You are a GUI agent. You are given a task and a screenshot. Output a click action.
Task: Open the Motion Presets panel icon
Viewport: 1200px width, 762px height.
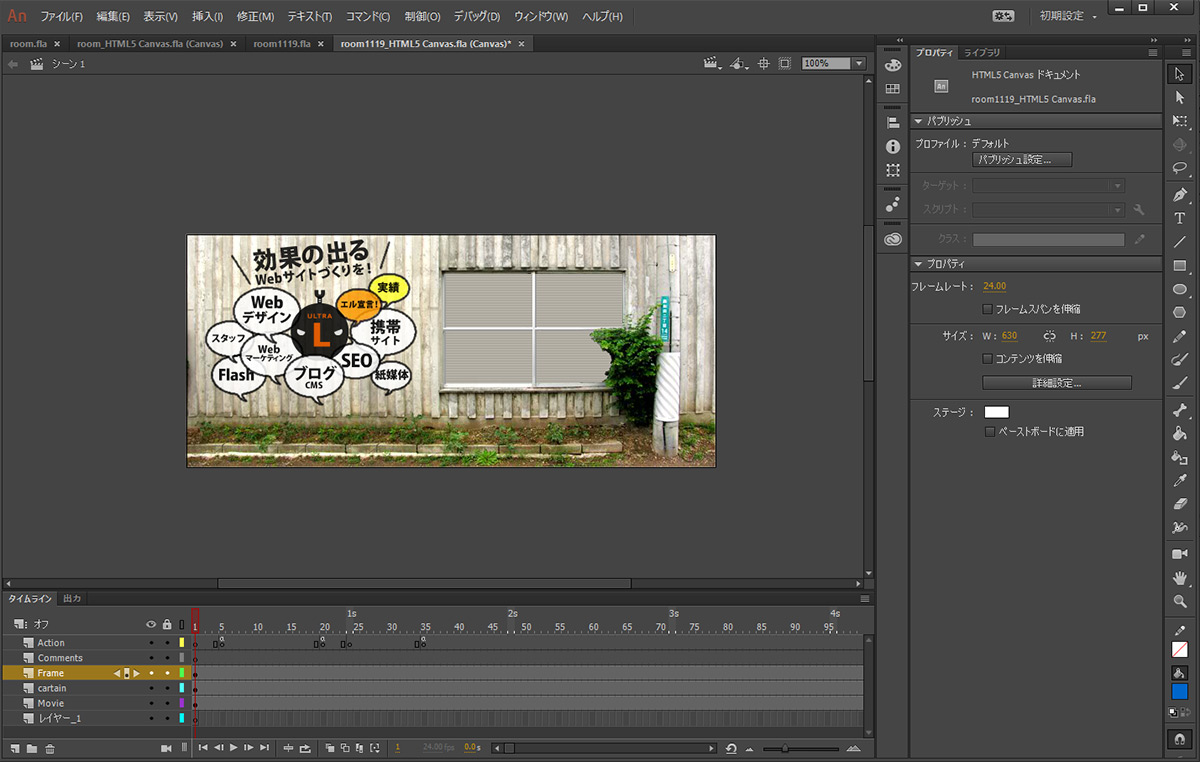[893, 204]
